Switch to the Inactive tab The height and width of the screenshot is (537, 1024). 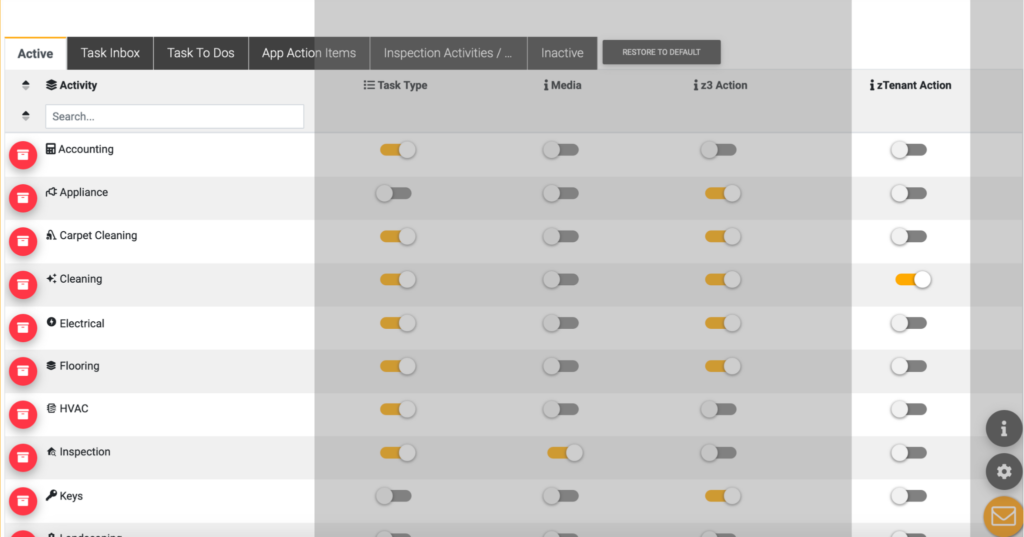point(562,53)
